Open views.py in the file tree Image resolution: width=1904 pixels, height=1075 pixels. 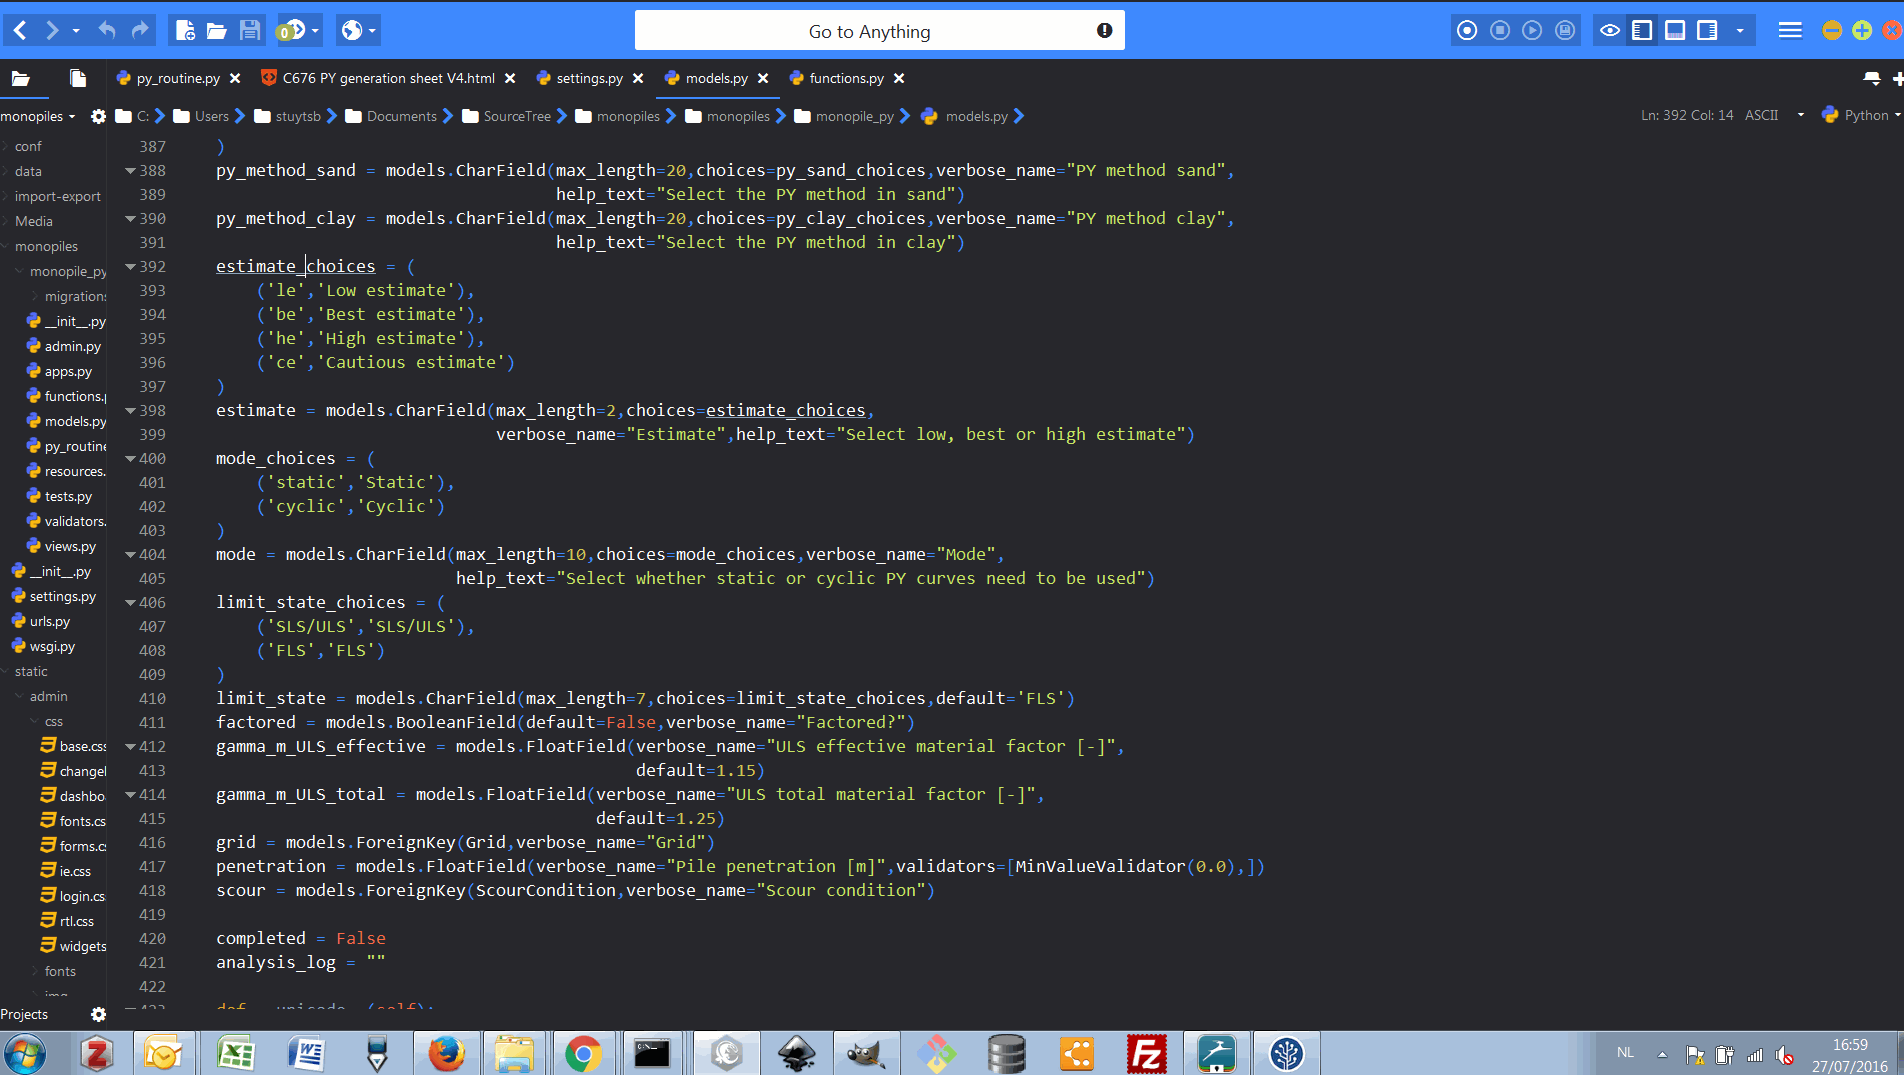click(70, 546)
